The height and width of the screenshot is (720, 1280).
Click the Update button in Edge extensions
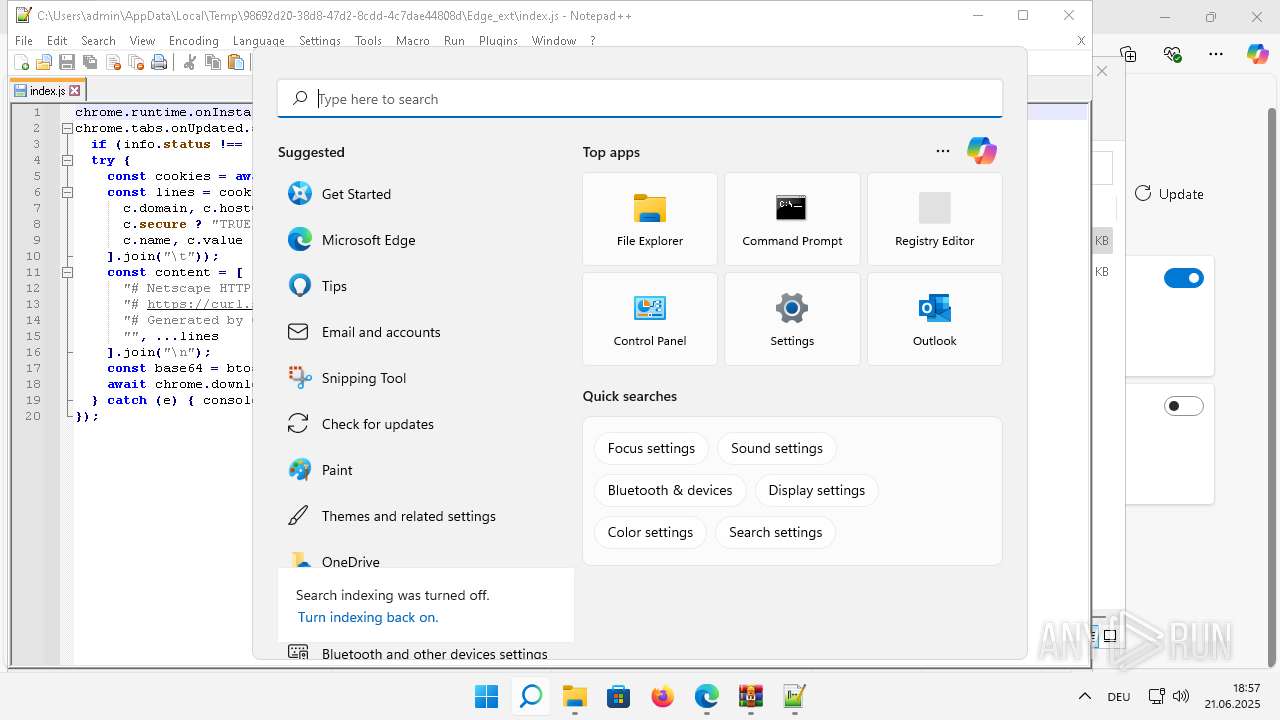tap(1169, 194)
